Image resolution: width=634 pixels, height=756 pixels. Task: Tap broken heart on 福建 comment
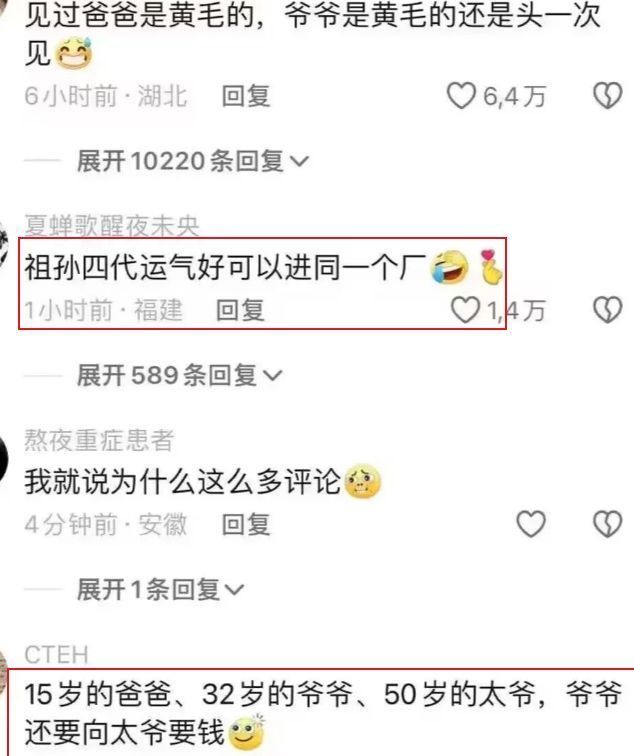607,310
